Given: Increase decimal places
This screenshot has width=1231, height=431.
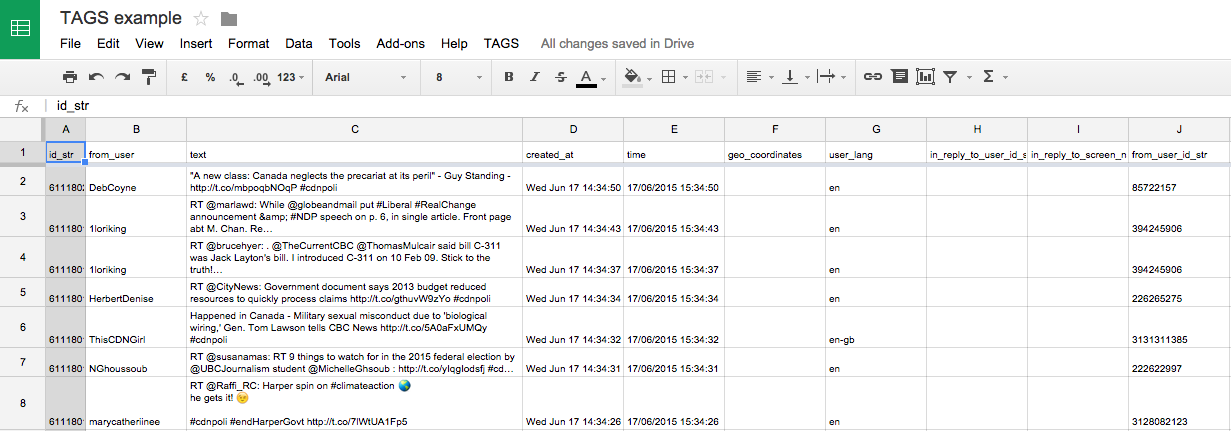Looking at the screenshot, I should 261,76.
